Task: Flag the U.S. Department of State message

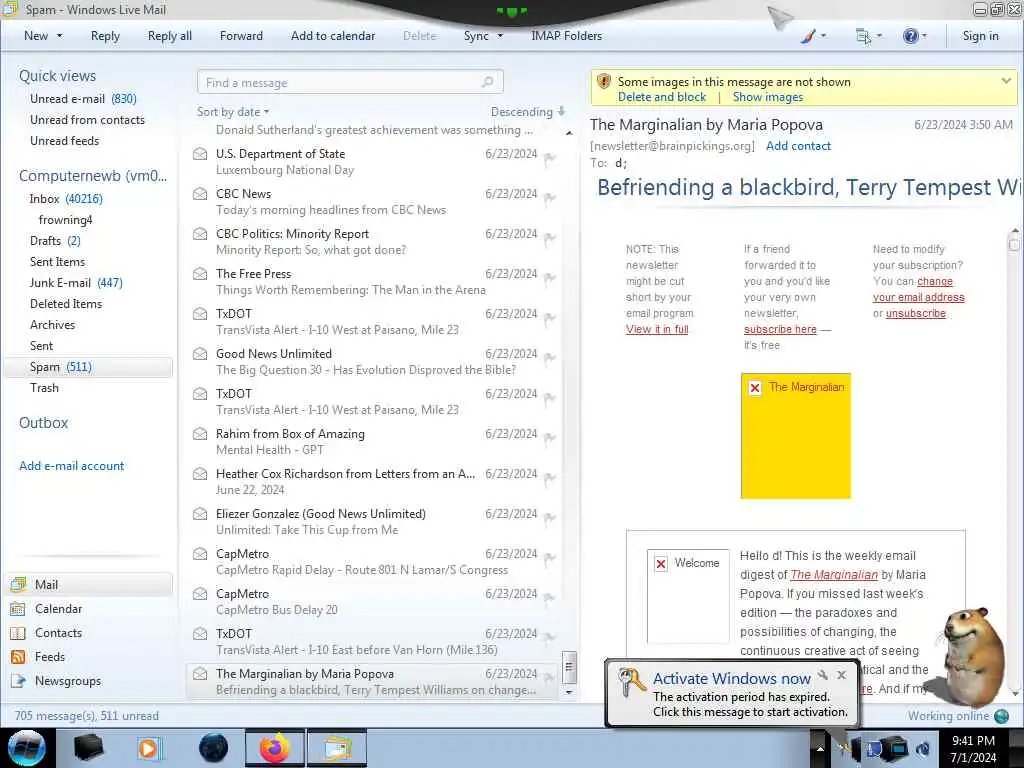Action: click(550, 158)
